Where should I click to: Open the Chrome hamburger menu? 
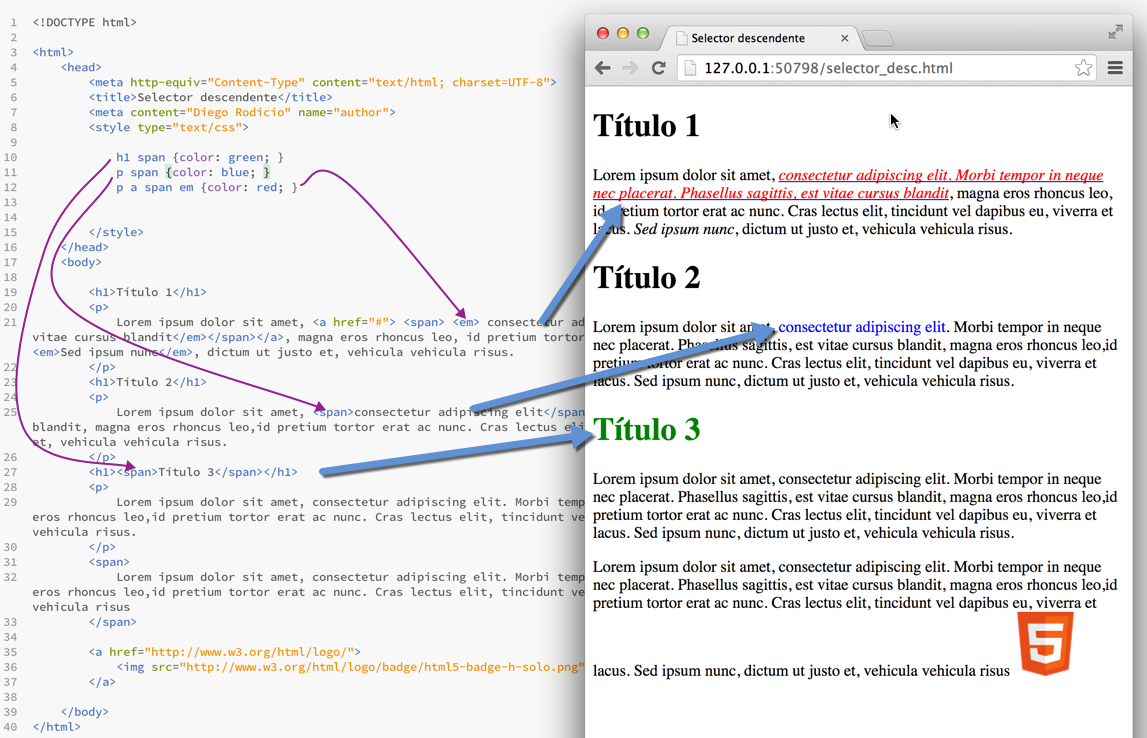point(1115,68)
